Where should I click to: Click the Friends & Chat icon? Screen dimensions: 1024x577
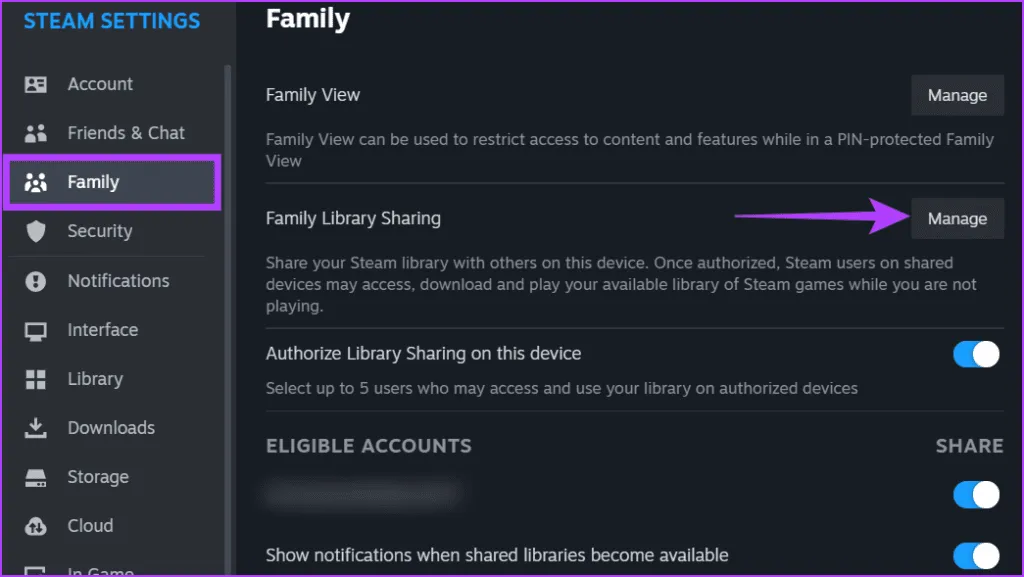click(36, 133)
